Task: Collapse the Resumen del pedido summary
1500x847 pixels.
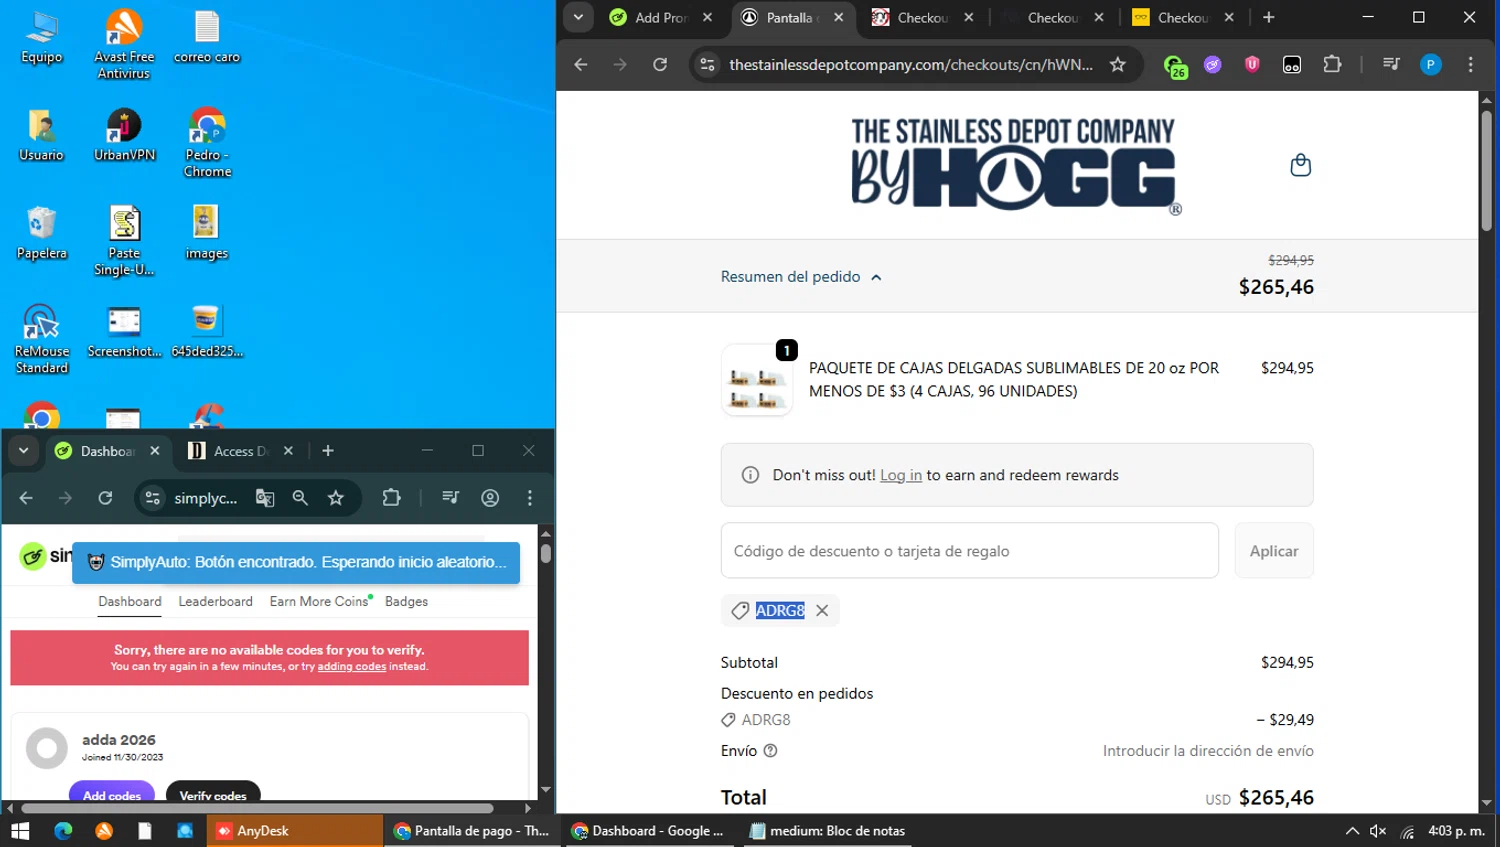Action: [x=801, y=277]
